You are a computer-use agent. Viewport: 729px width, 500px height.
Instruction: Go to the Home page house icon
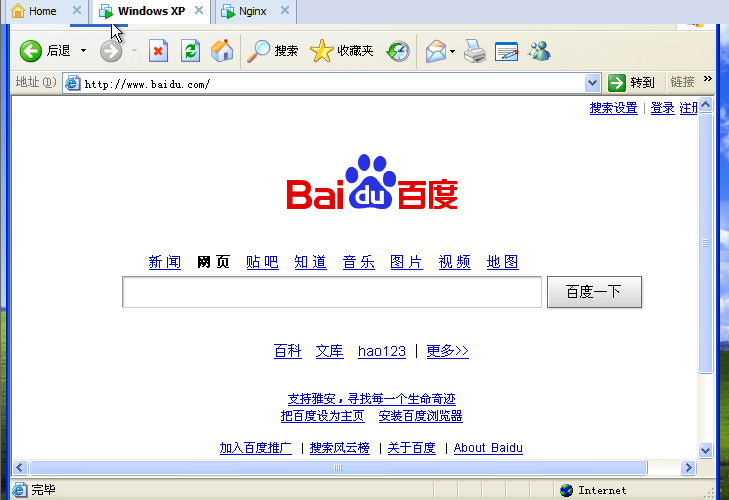point(222,51)
